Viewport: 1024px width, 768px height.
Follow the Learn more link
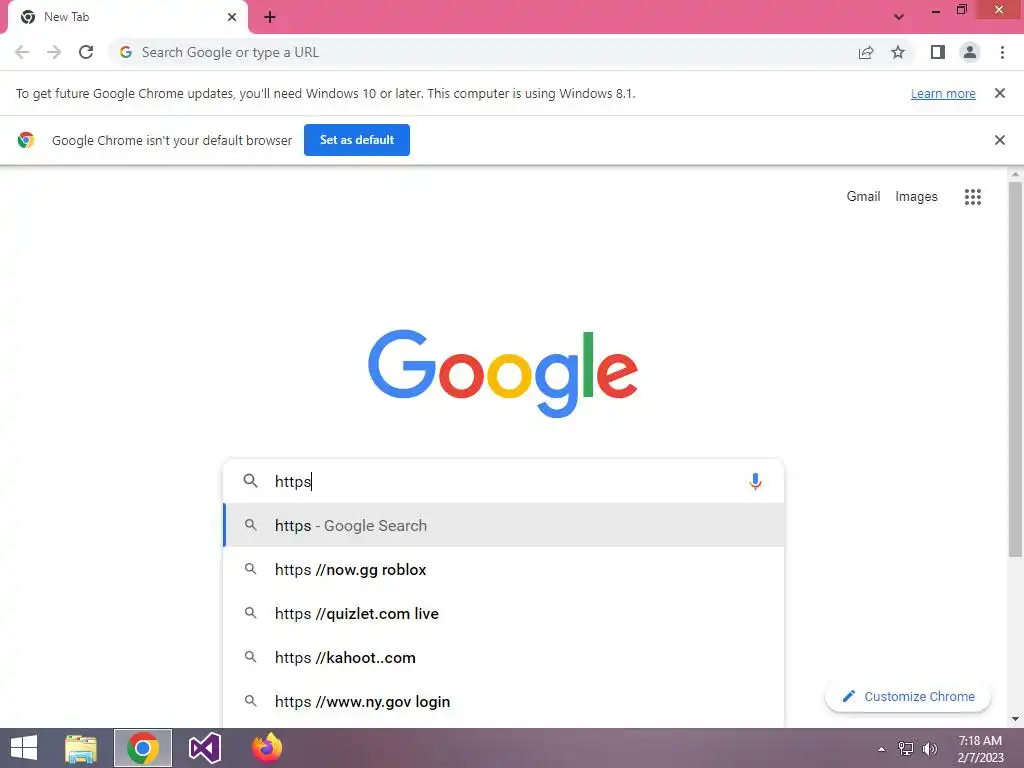(943, 93)
